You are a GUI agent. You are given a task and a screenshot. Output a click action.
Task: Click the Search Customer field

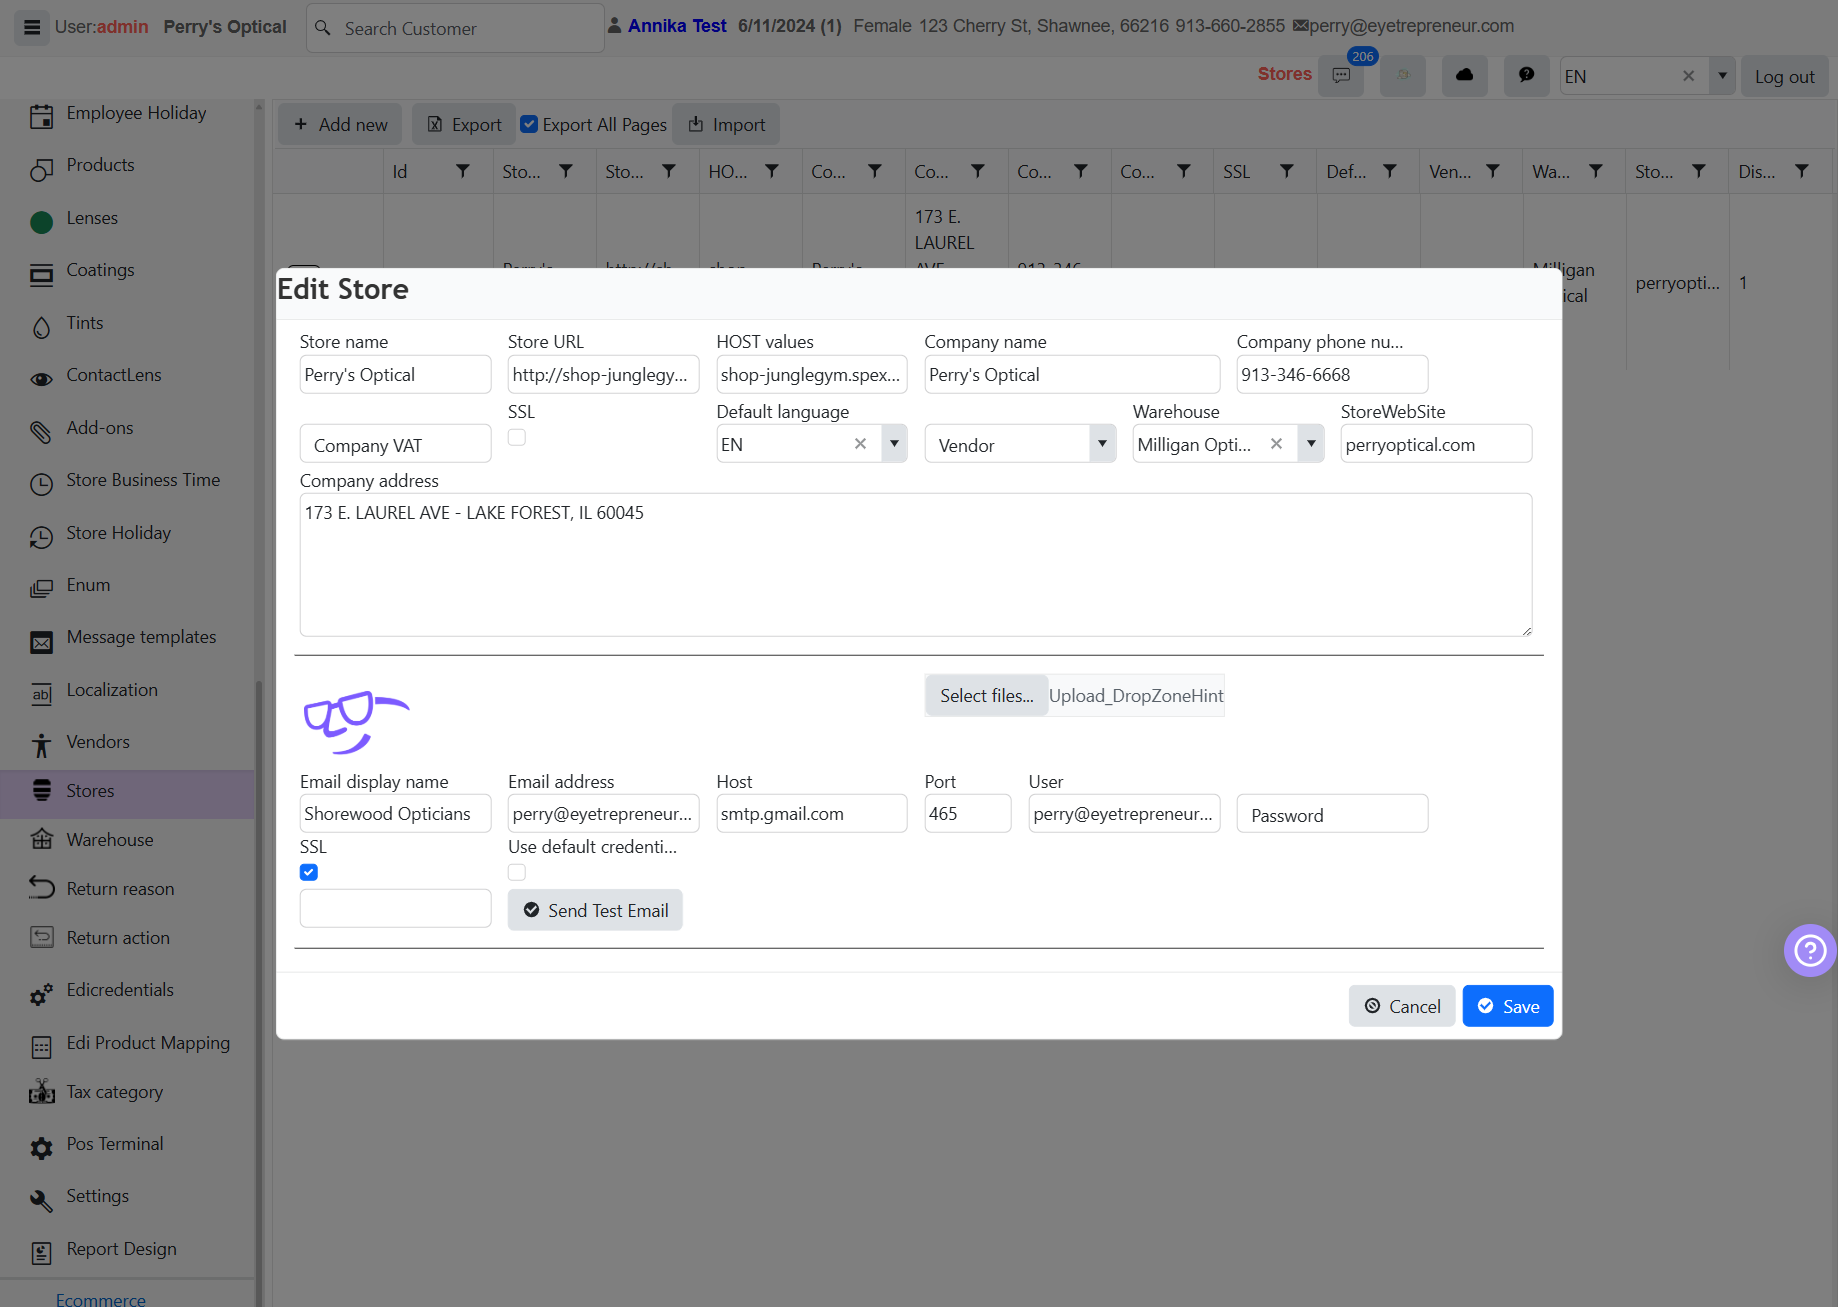coord(456,28)
